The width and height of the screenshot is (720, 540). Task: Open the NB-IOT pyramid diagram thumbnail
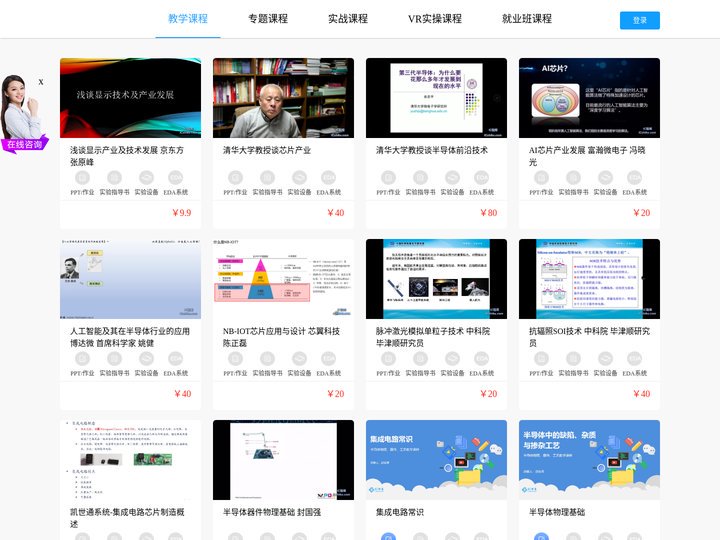click(x=283, y=279)
